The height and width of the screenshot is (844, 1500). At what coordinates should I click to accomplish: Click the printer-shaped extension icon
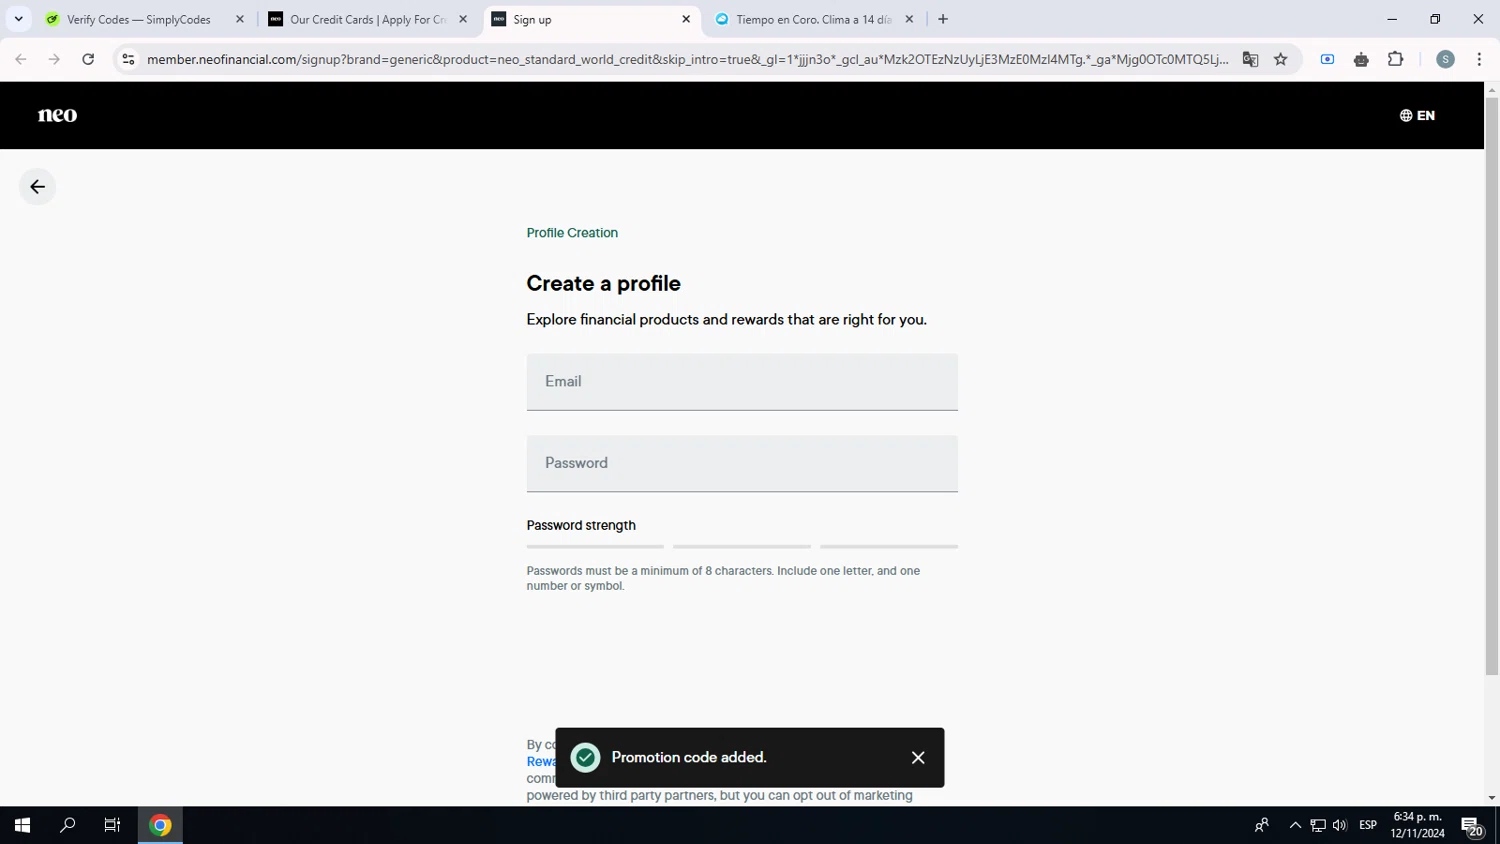[1361, 59]
